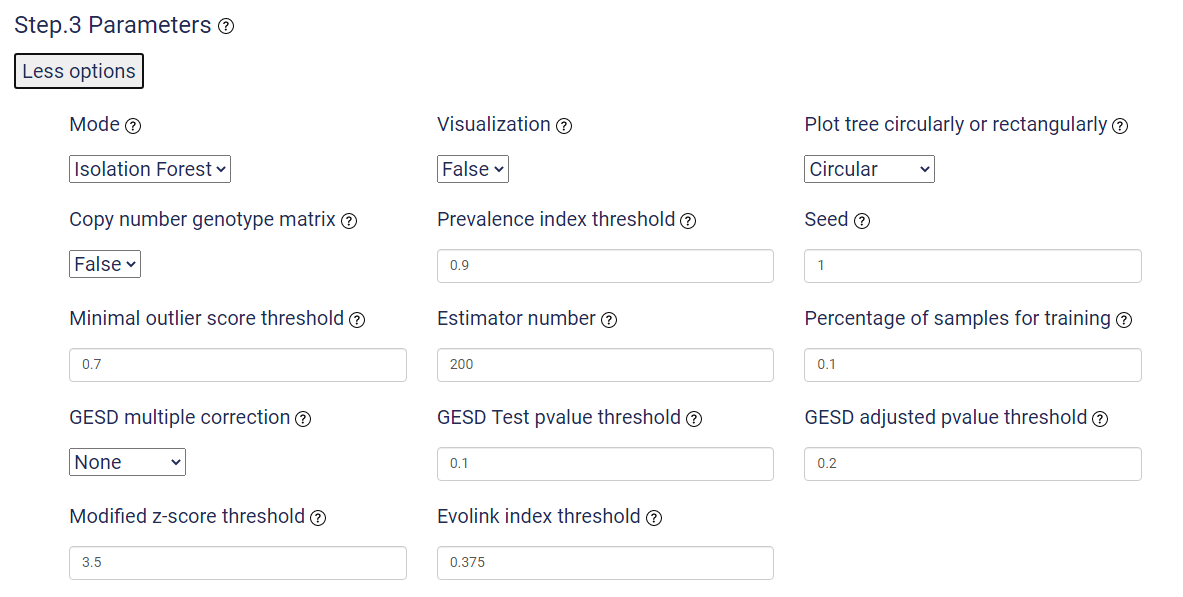Click the Less options button
The width and height of the screenshot is (1183, 597).
click(78, 71)
